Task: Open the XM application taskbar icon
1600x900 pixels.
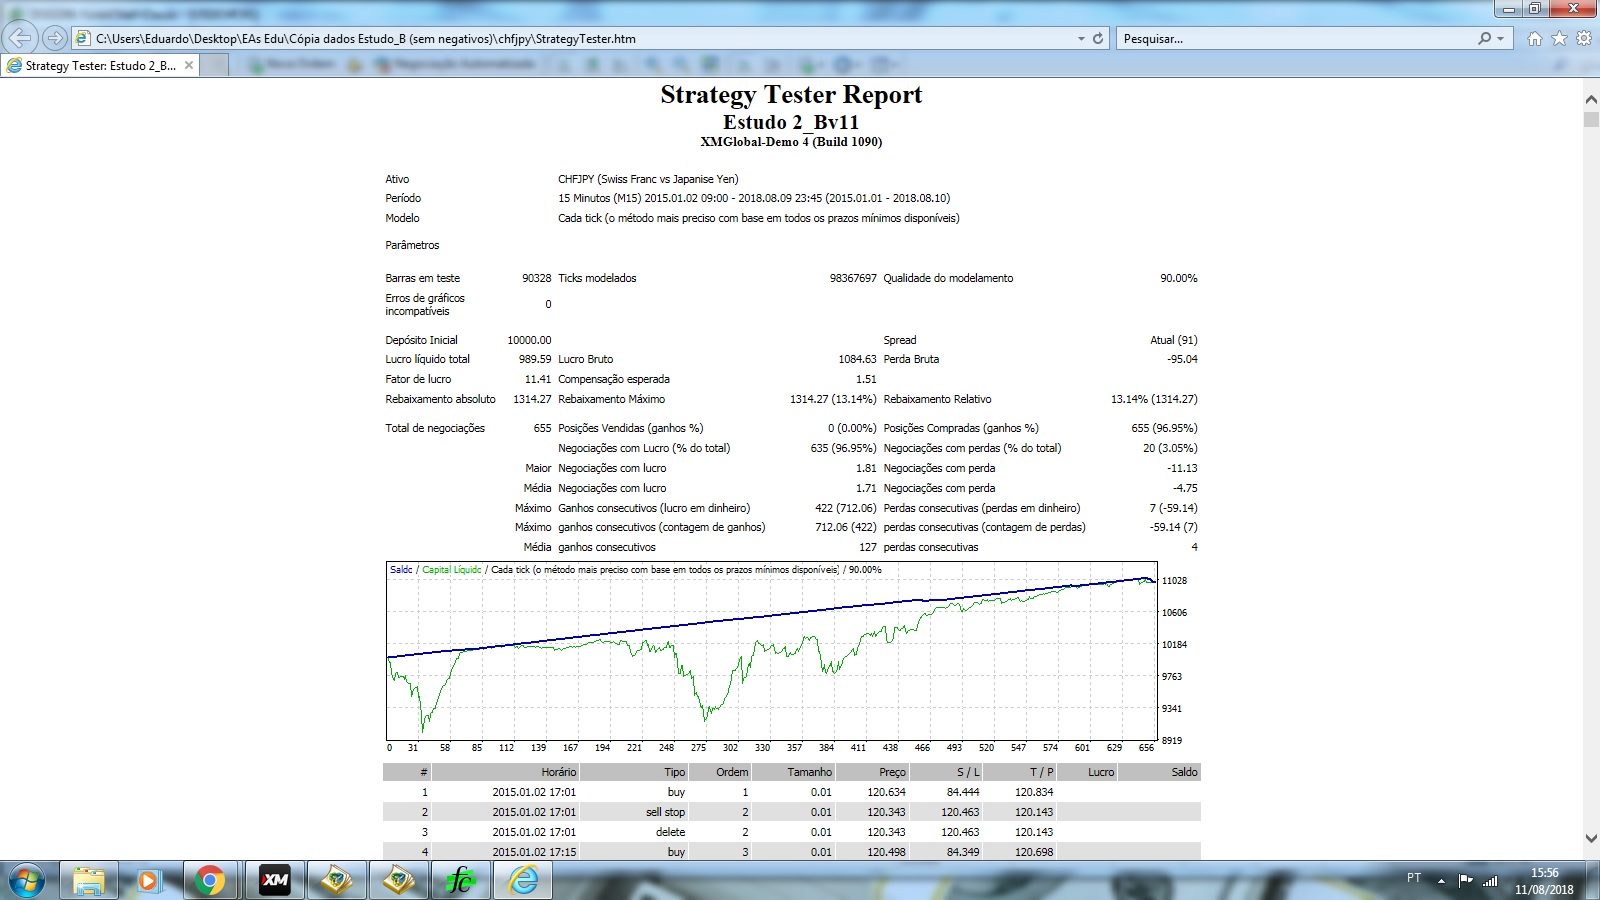Action: (274, 880)
